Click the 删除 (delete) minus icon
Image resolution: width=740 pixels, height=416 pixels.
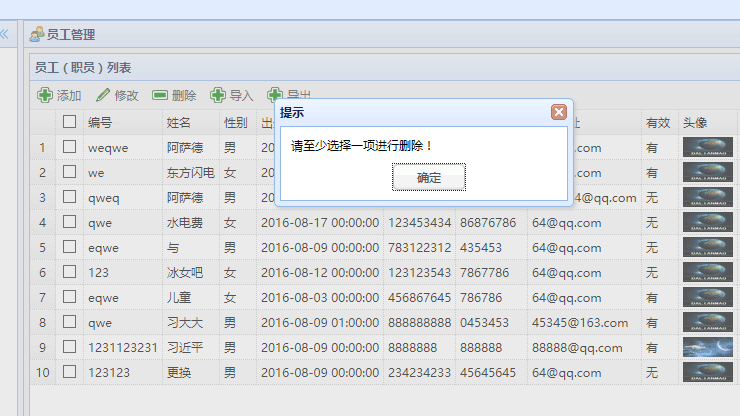click(160, 96)
